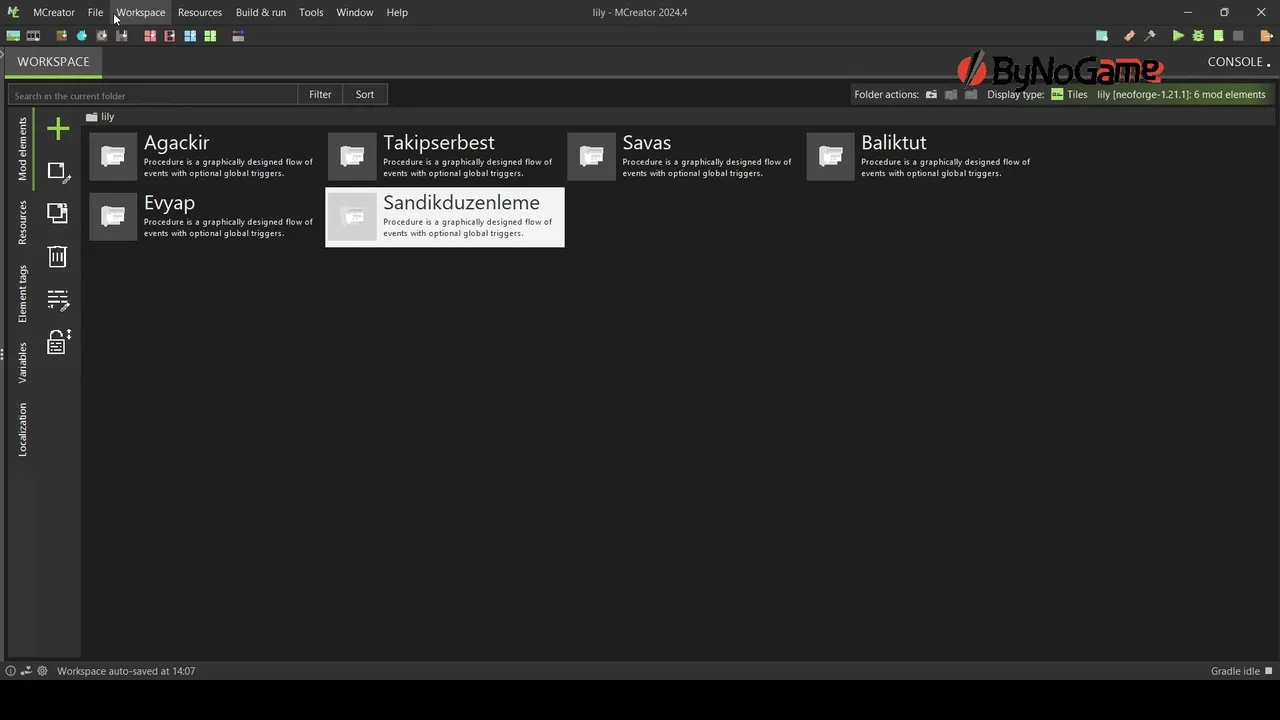Click the blue grid toolbar icon
The height and width of the screenshot is (720, 1280).
click(190, 36)
